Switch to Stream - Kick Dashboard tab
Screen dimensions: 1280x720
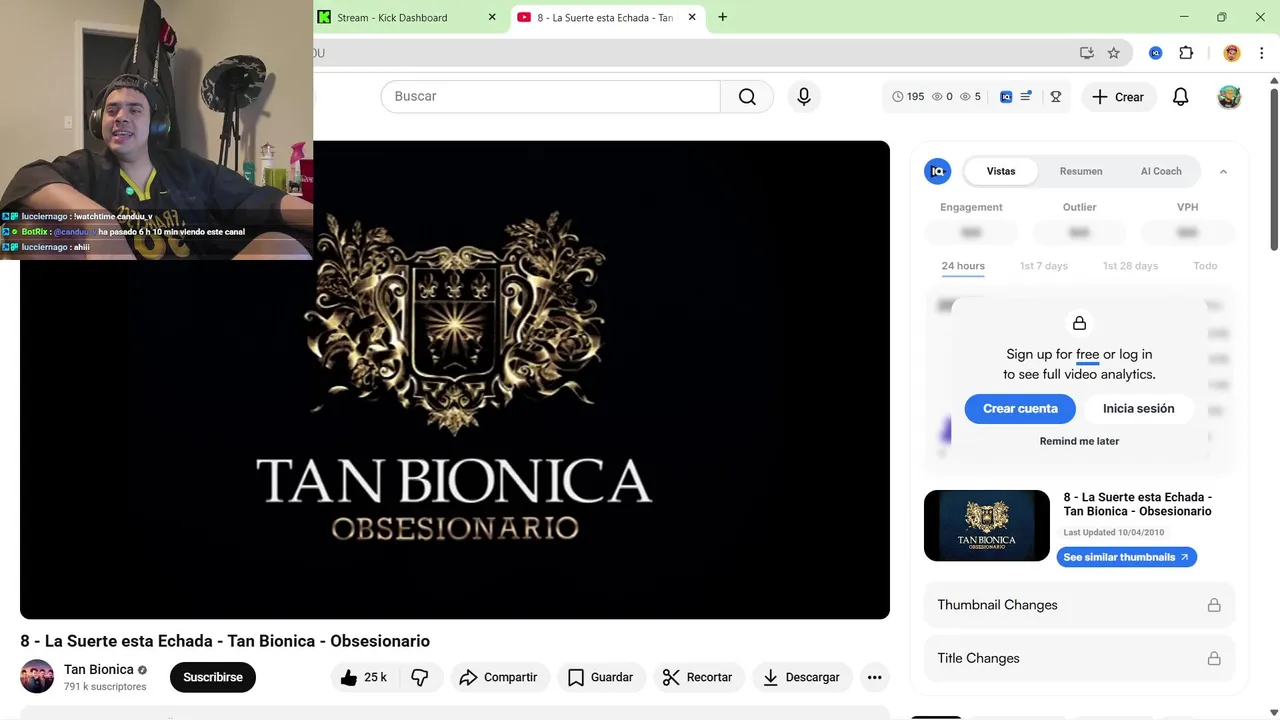(407, 17)
